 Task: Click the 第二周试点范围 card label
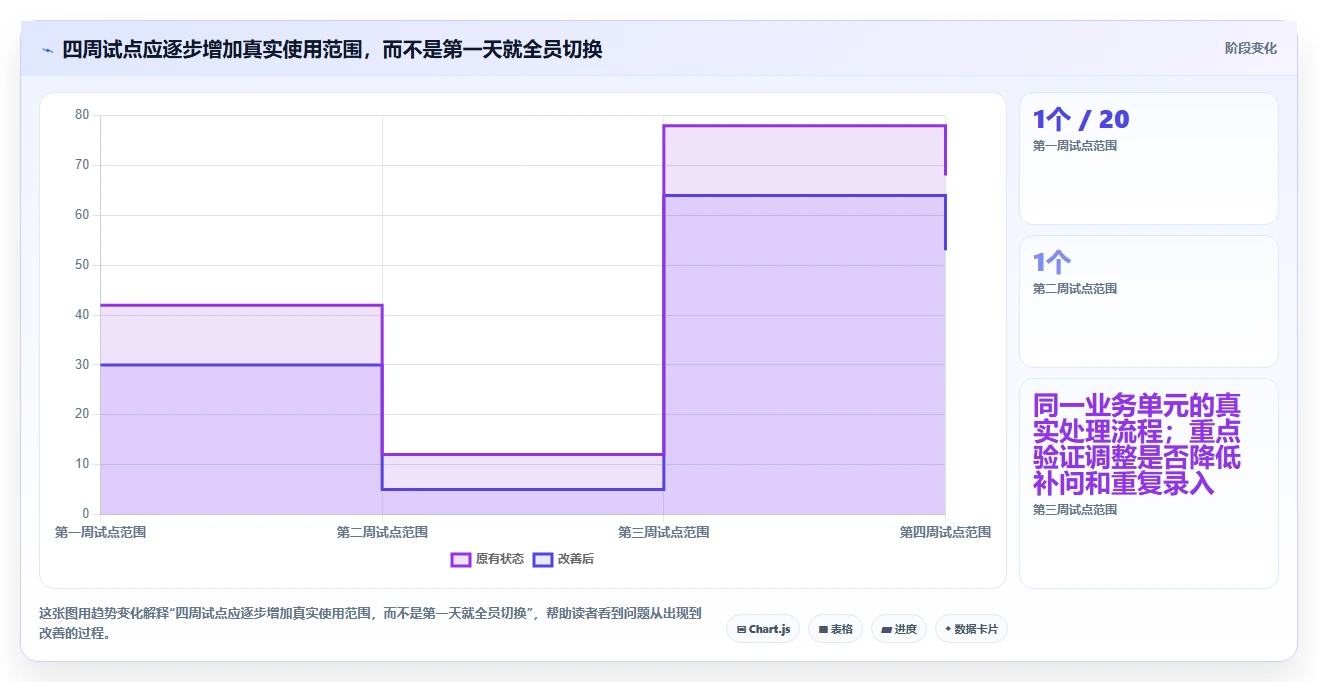[1075, 289]
